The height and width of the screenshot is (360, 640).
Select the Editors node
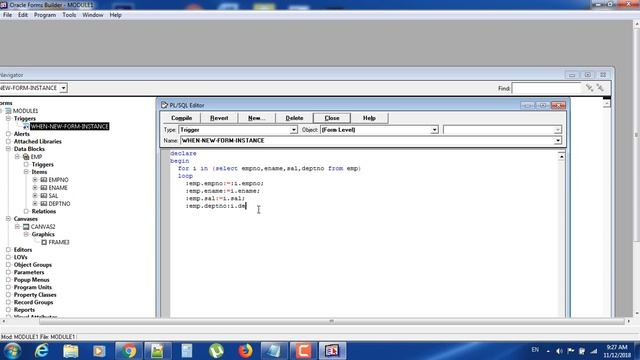[23, 250]
